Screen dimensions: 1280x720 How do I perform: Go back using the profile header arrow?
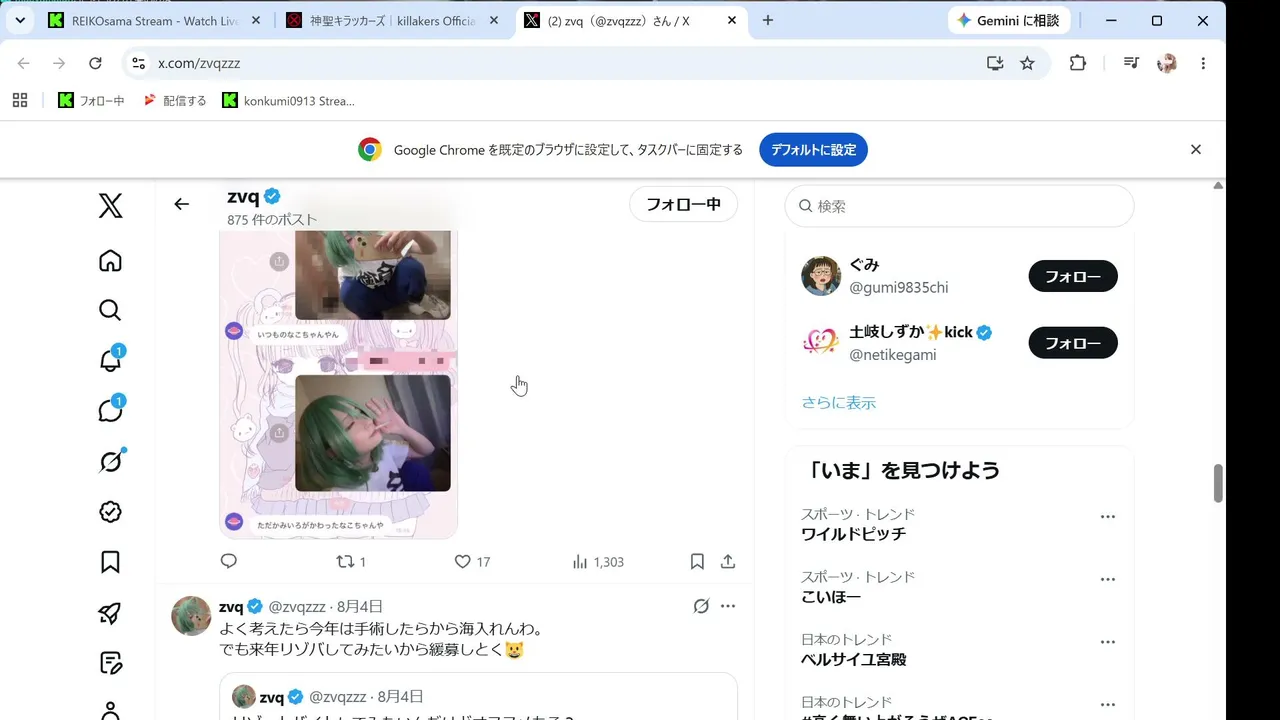181,204
